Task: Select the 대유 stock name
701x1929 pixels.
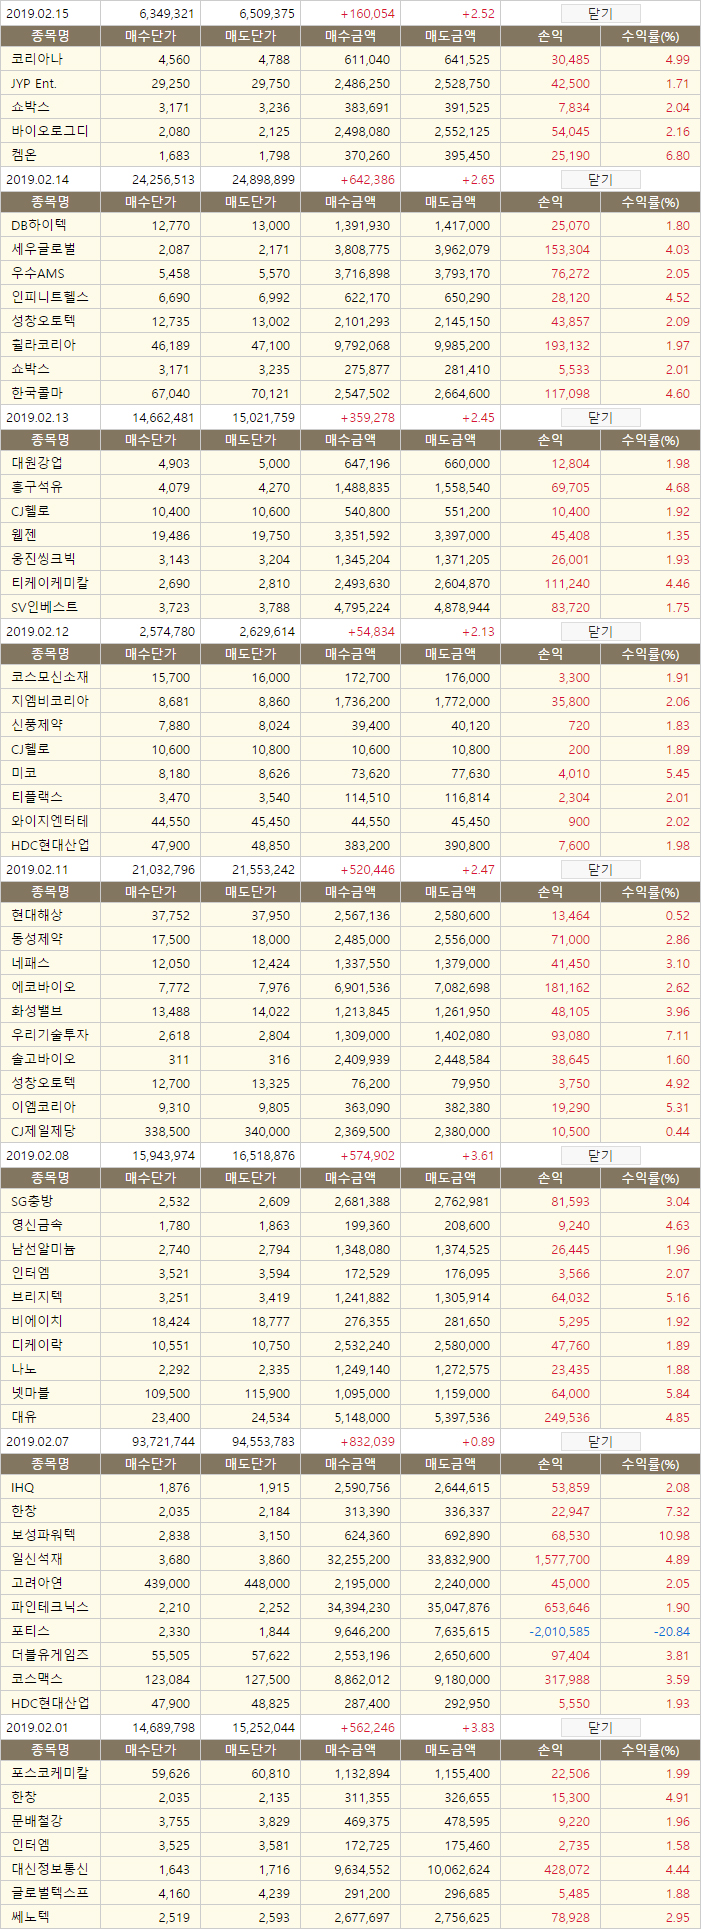Action: (x=24, y=1417)
